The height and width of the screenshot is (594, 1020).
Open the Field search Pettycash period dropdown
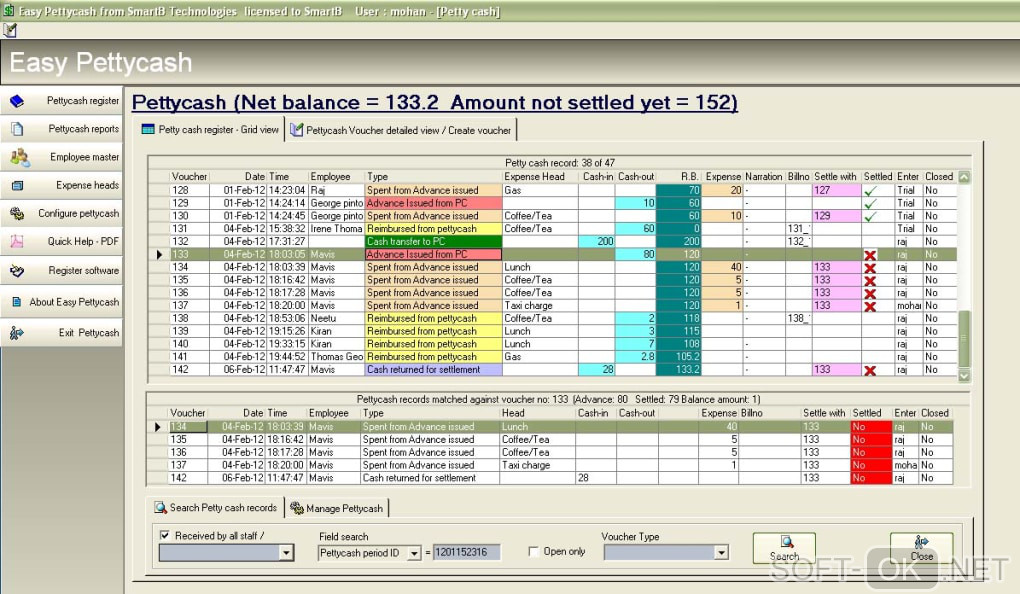(414, 553)
